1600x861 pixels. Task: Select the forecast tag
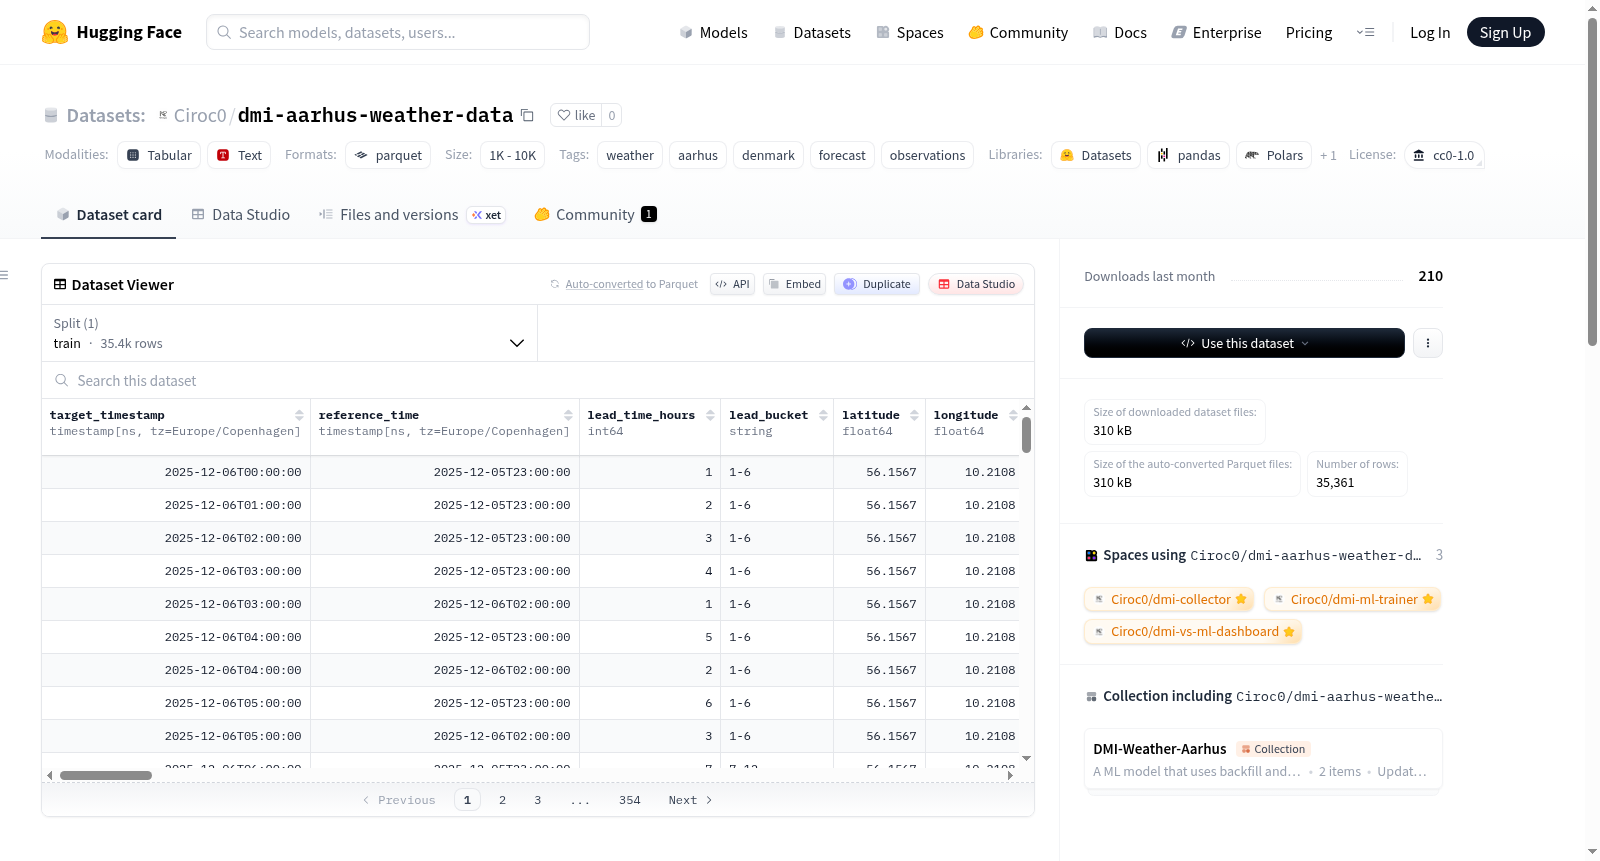point(842,155)
